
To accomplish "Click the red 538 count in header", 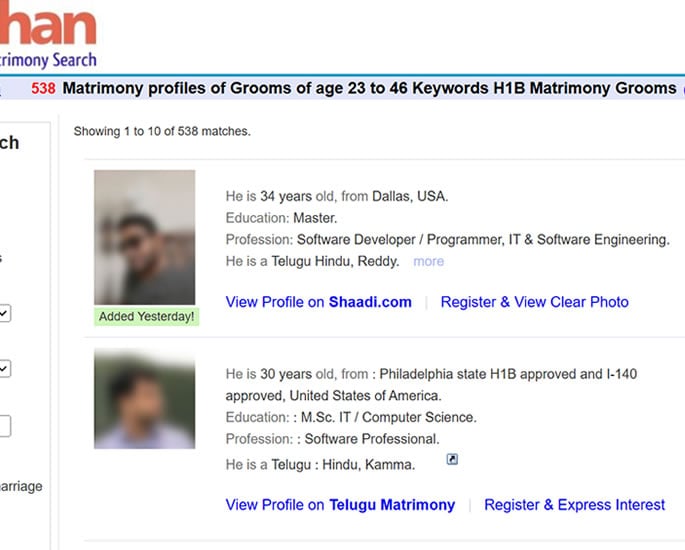I will (x=43, y=88).
